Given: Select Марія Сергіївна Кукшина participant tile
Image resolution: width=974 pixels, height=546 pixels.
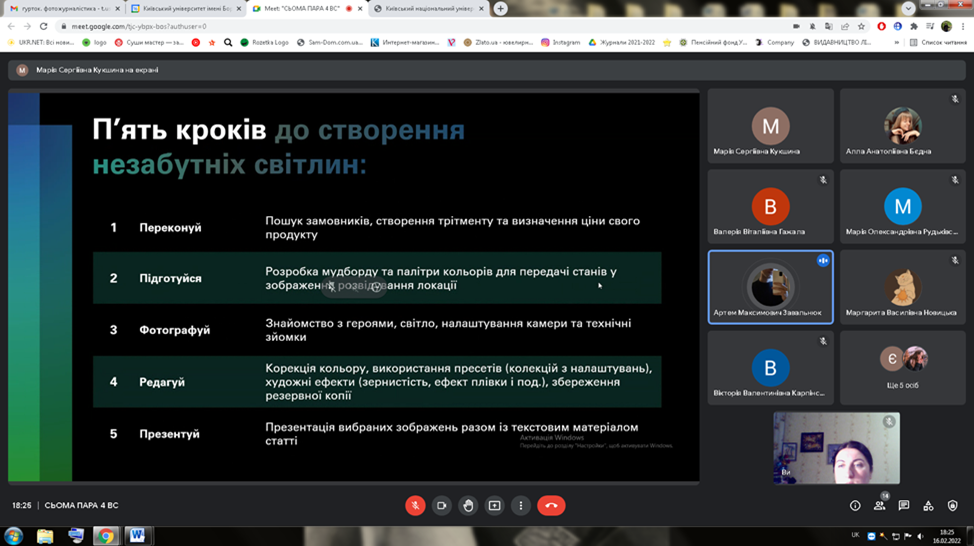Looking at the screenshot, I should click(x=770, y=126).
